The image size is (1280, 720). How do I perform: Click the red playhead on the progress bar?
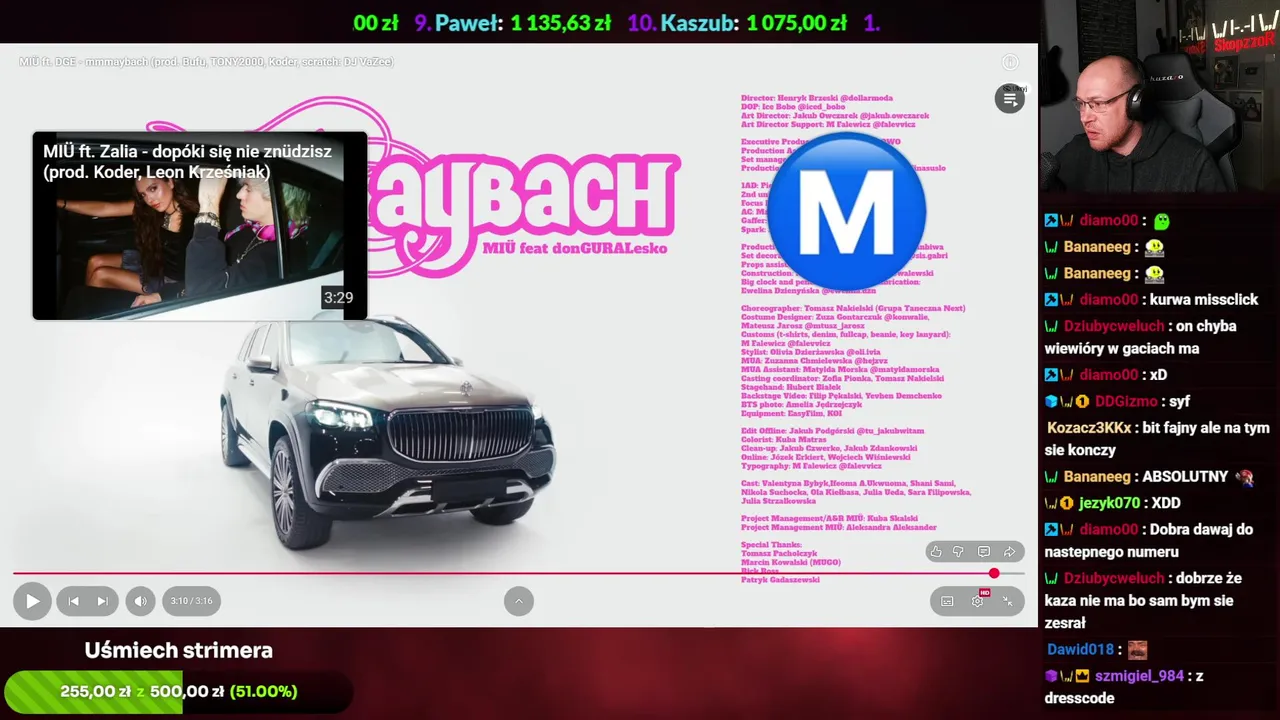[x=994, y=573]
